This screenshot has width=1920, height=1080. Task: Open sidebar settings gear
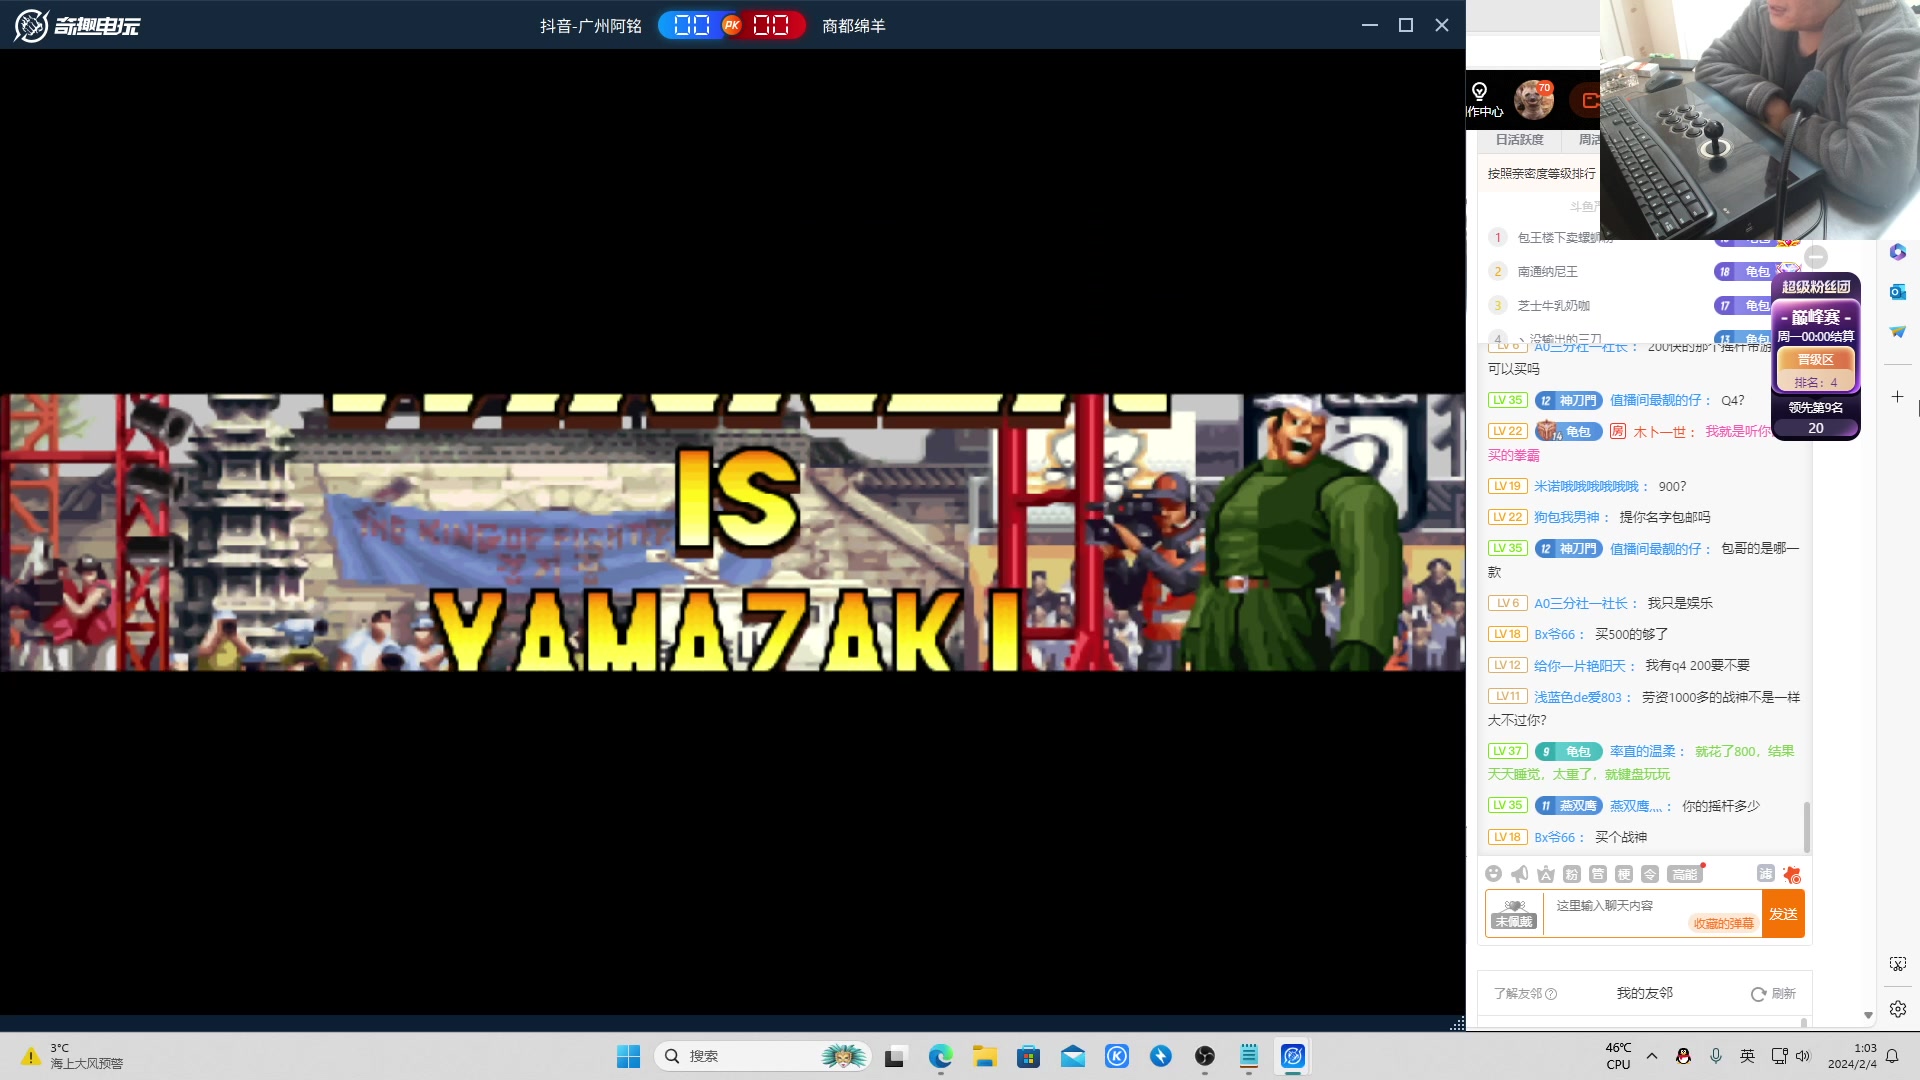tap(1898, 1009)
